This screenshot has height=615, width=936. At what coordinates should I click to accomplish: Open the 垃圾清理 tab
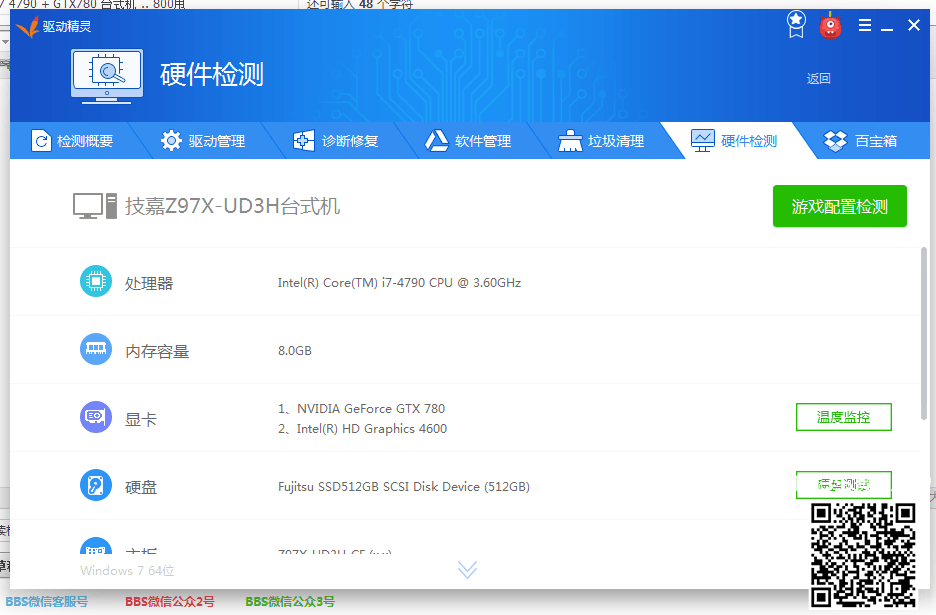coord(601,141)
